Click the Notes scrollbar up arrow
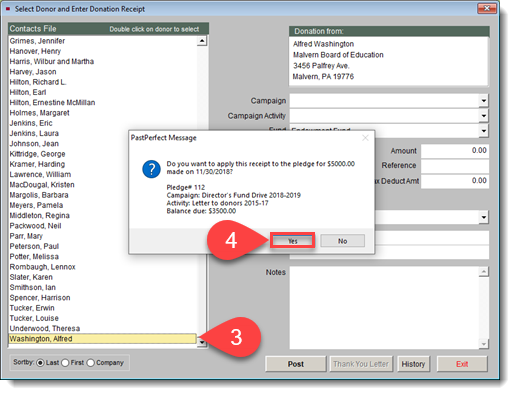Image resolution: width=515 pixels, height=396 pixels. (484, 272)
